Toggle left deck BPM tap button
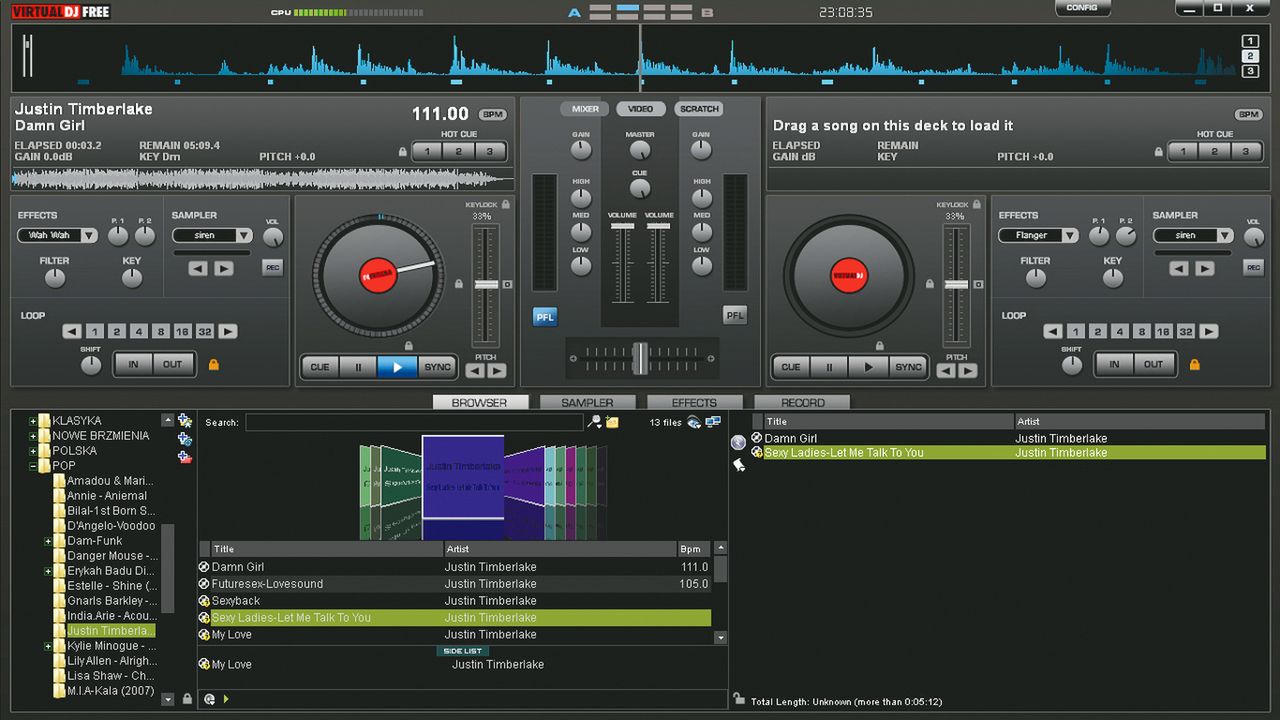This screenshot has width=1280, height=720. pyautogui.click(x=492, y=114)
